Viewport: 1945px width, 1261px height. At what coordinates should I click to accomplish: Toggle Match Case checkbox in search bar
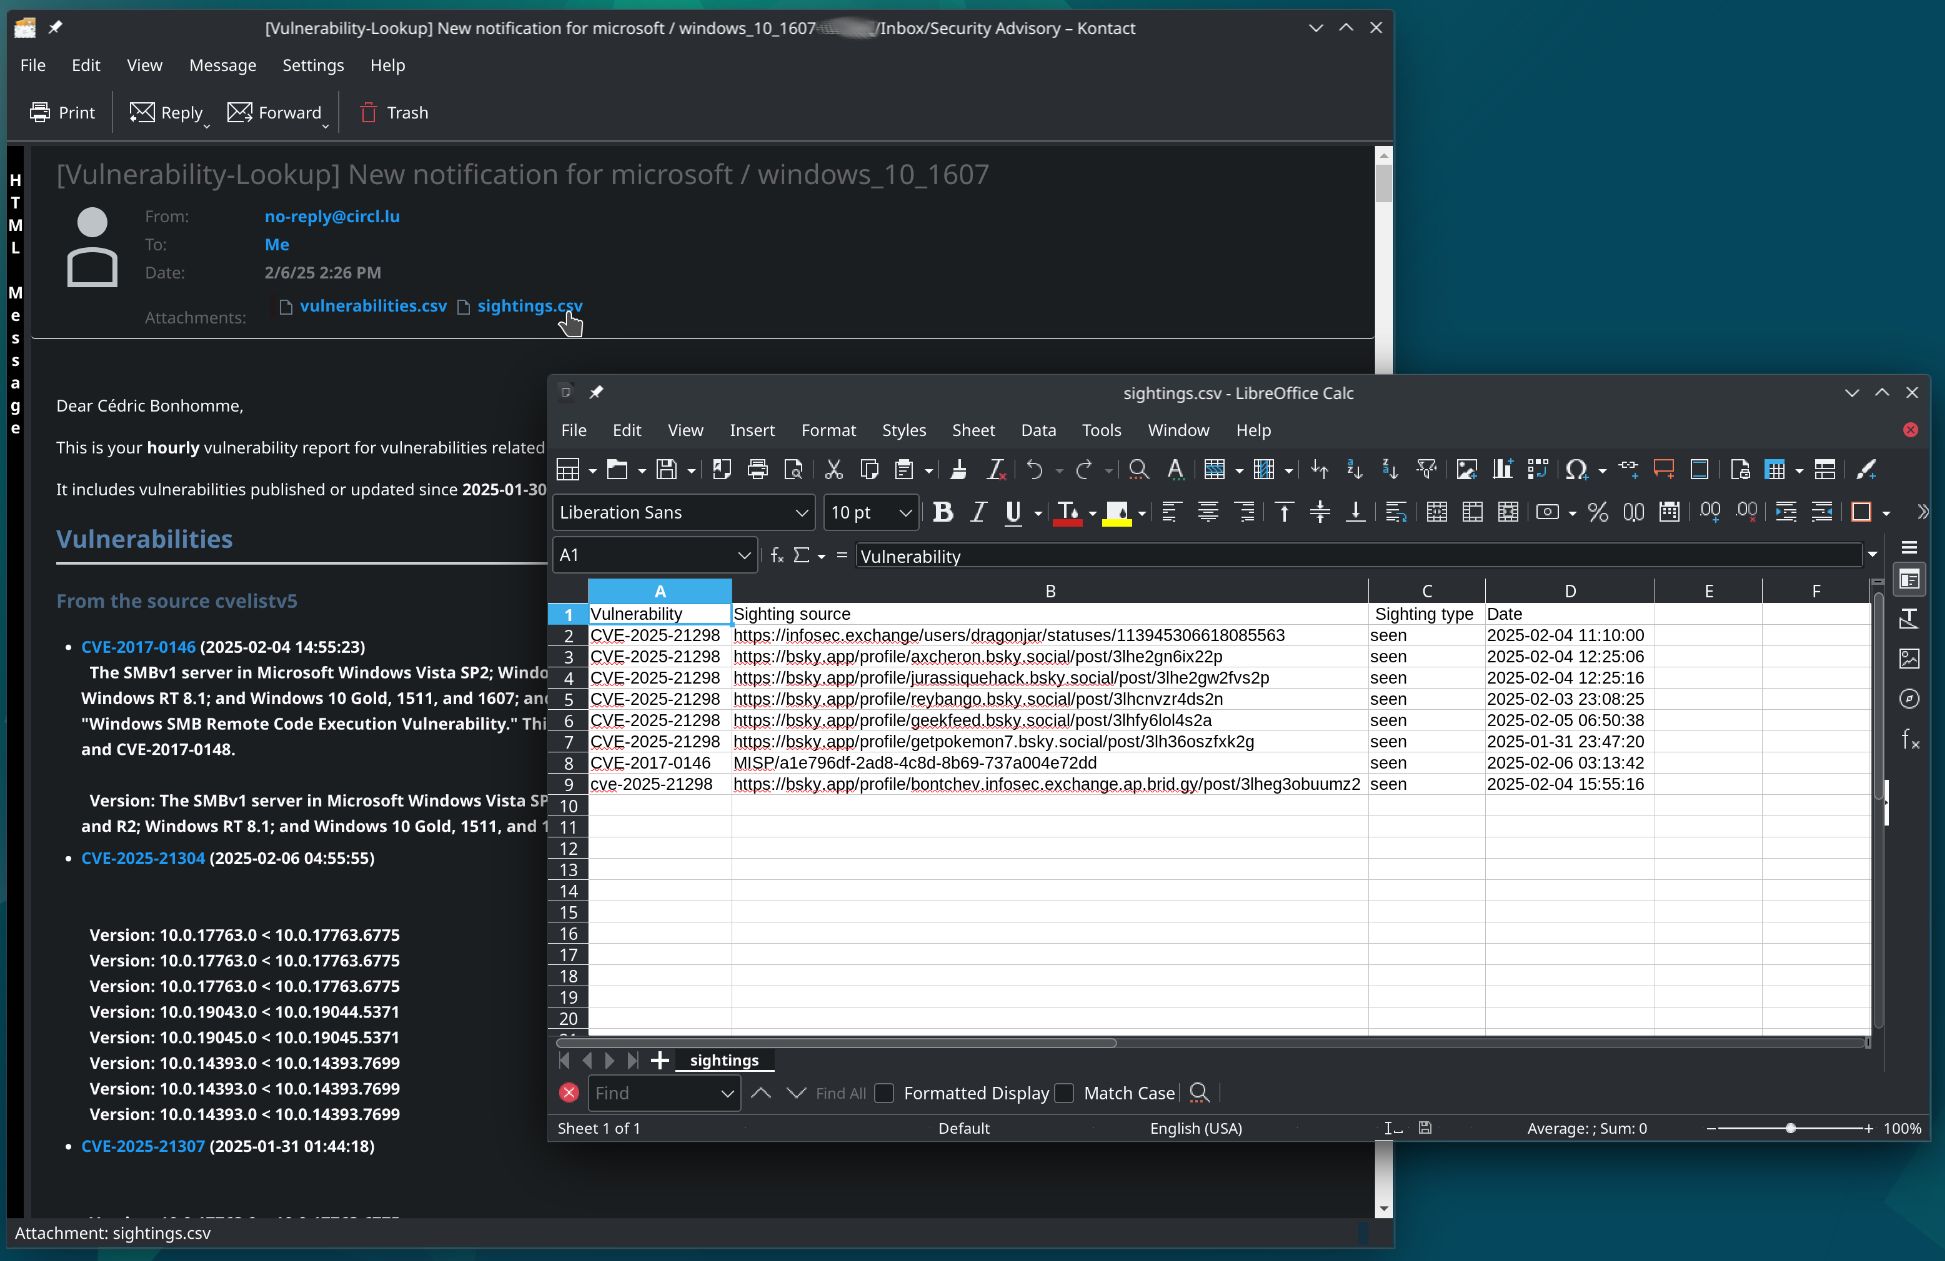tap(1066, 1092)
